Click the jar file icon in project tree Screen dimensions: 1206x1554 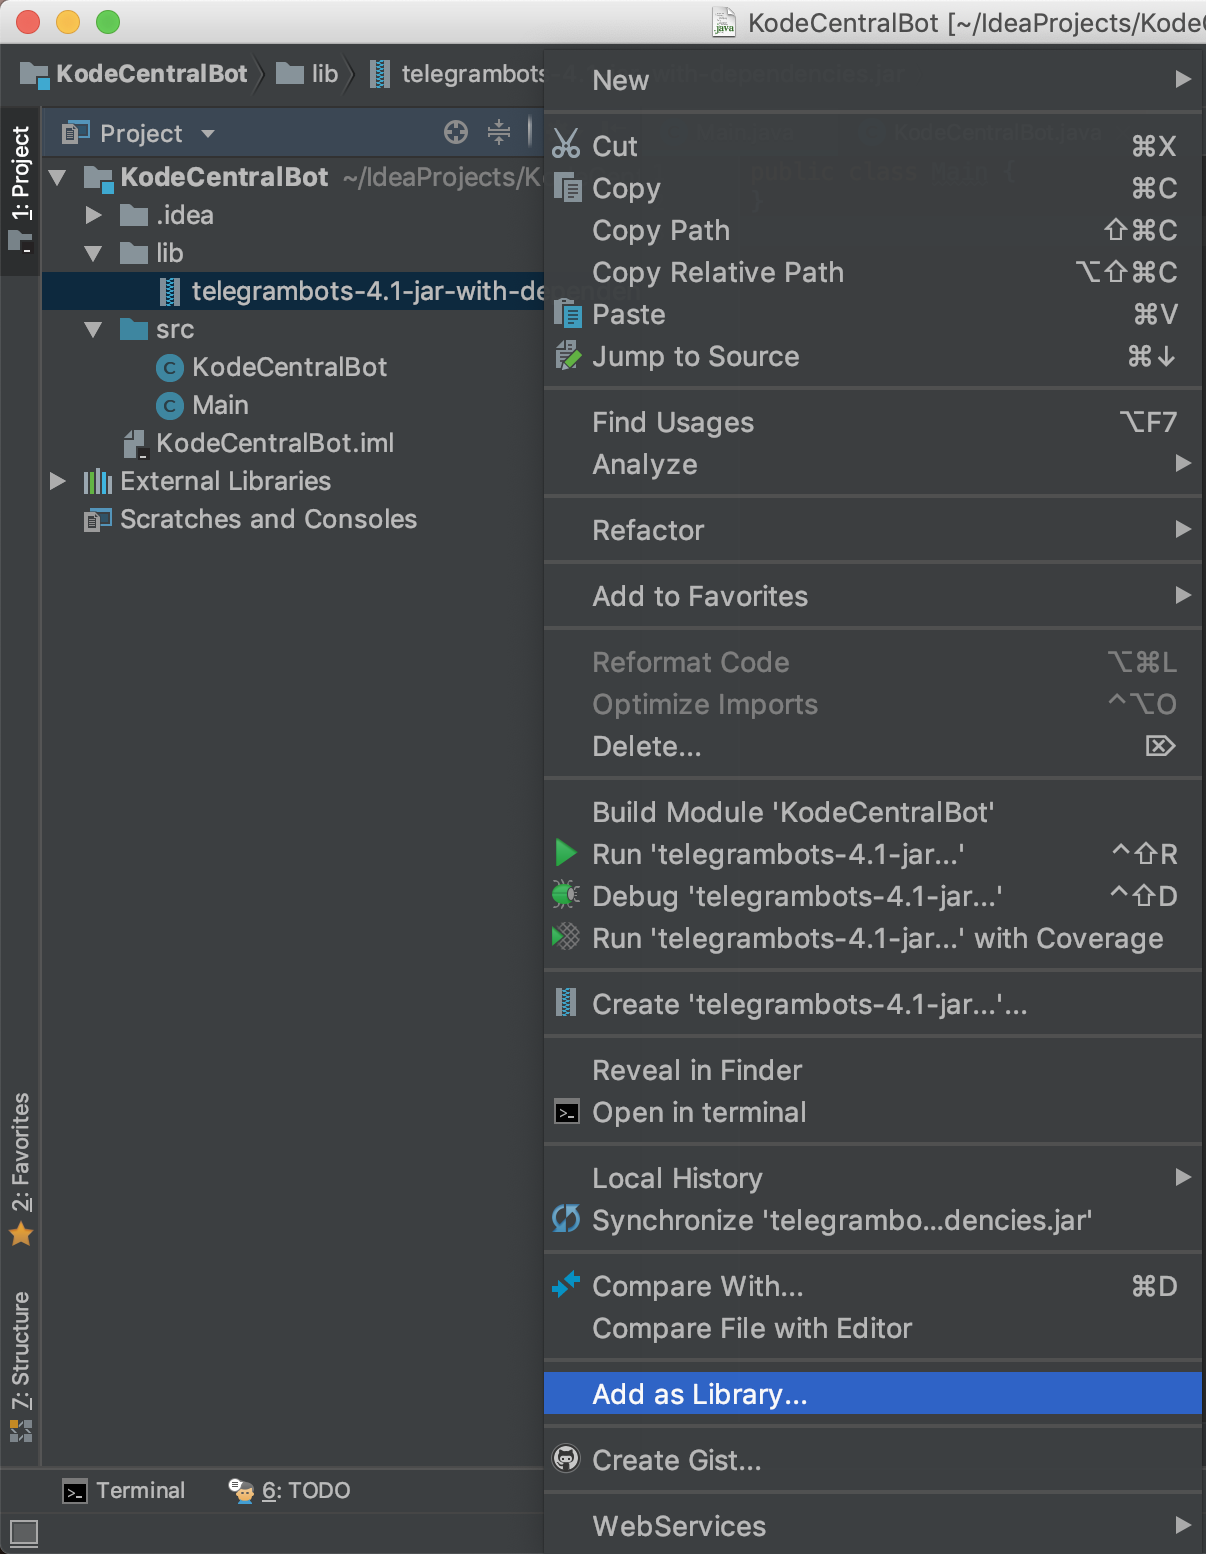point(170,291)
